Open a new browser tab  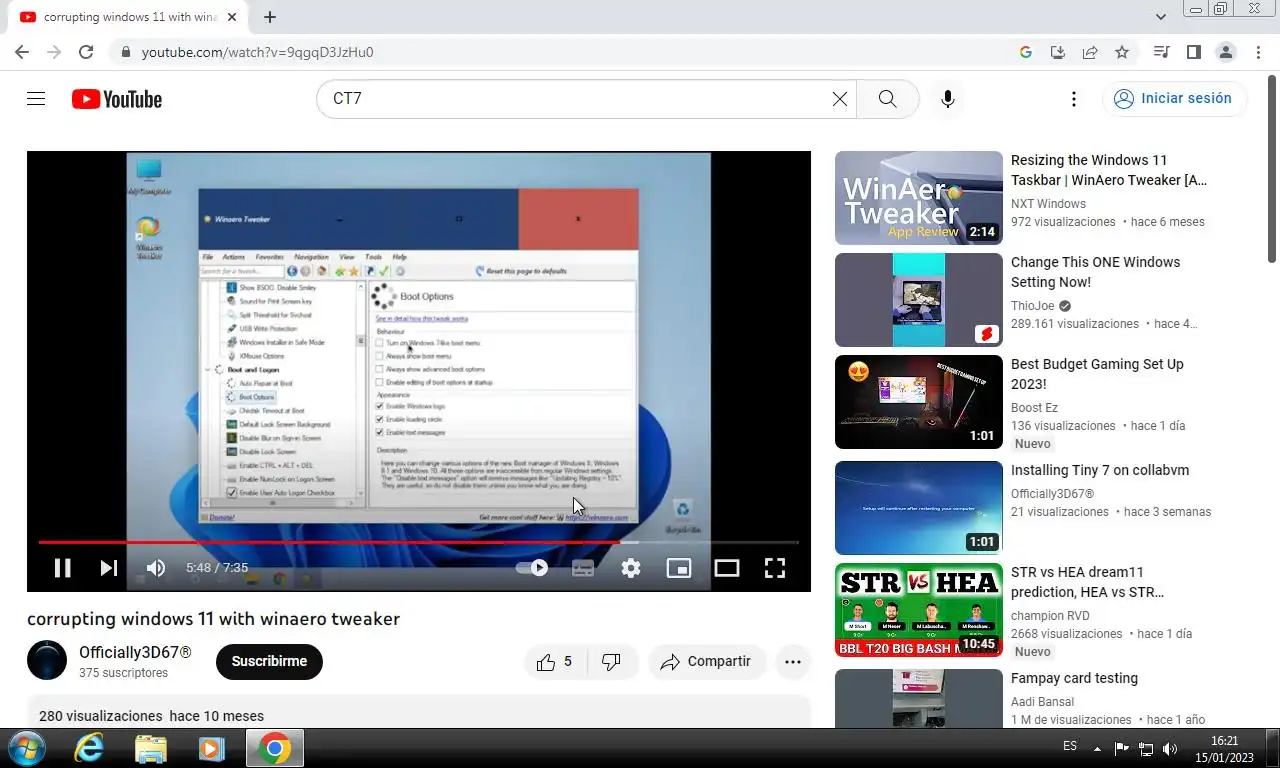tap(270, 17)
